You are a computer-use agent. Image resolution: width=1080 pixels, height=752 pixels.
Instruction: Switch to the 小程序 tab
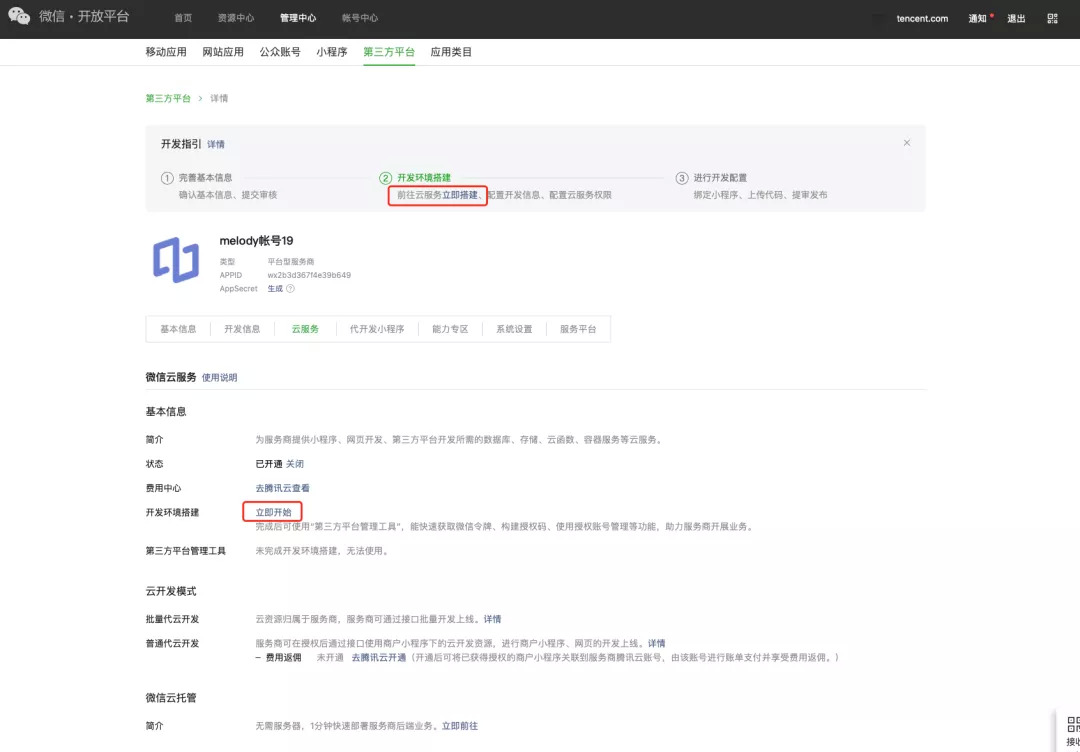point(332,52)
